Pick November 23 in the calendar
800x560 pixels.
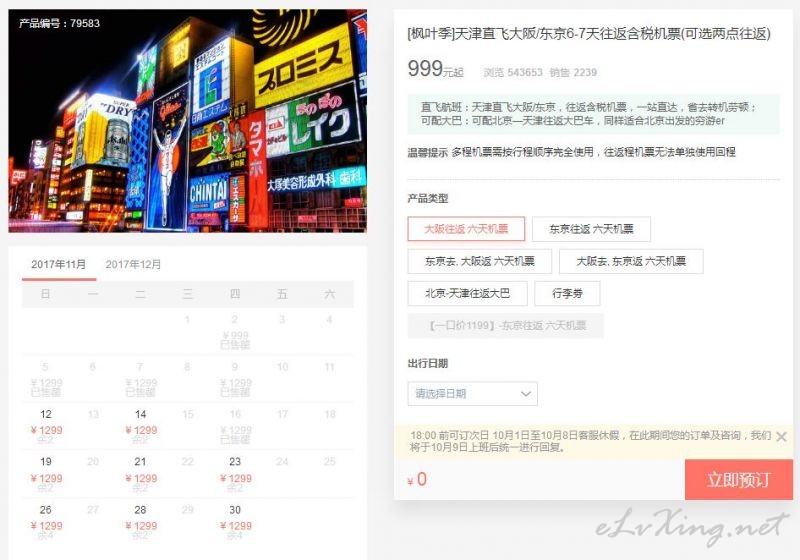pyautogui.click(x=235, y=473)
